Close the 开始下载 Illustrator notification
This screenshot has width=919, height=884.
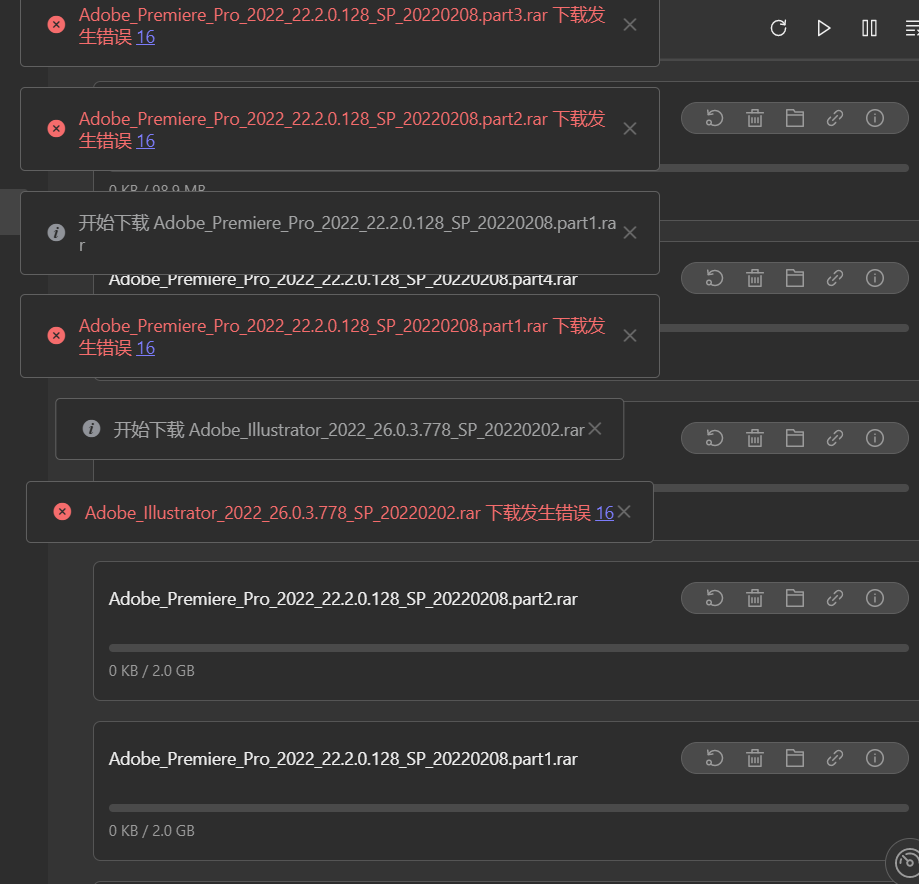tap(594, 429)
